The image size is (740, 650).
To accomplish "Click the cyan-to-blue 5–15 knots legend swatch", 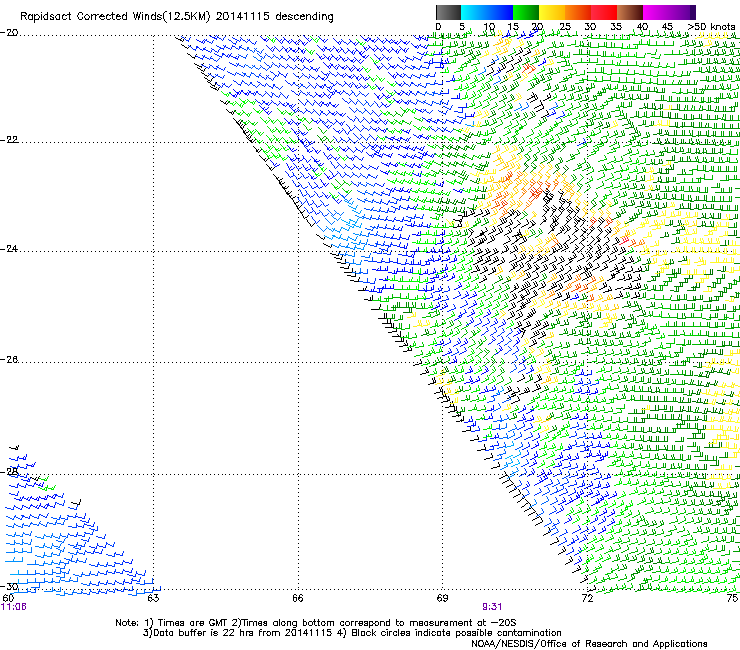I will pyautogui.click(x=487, y=12).
